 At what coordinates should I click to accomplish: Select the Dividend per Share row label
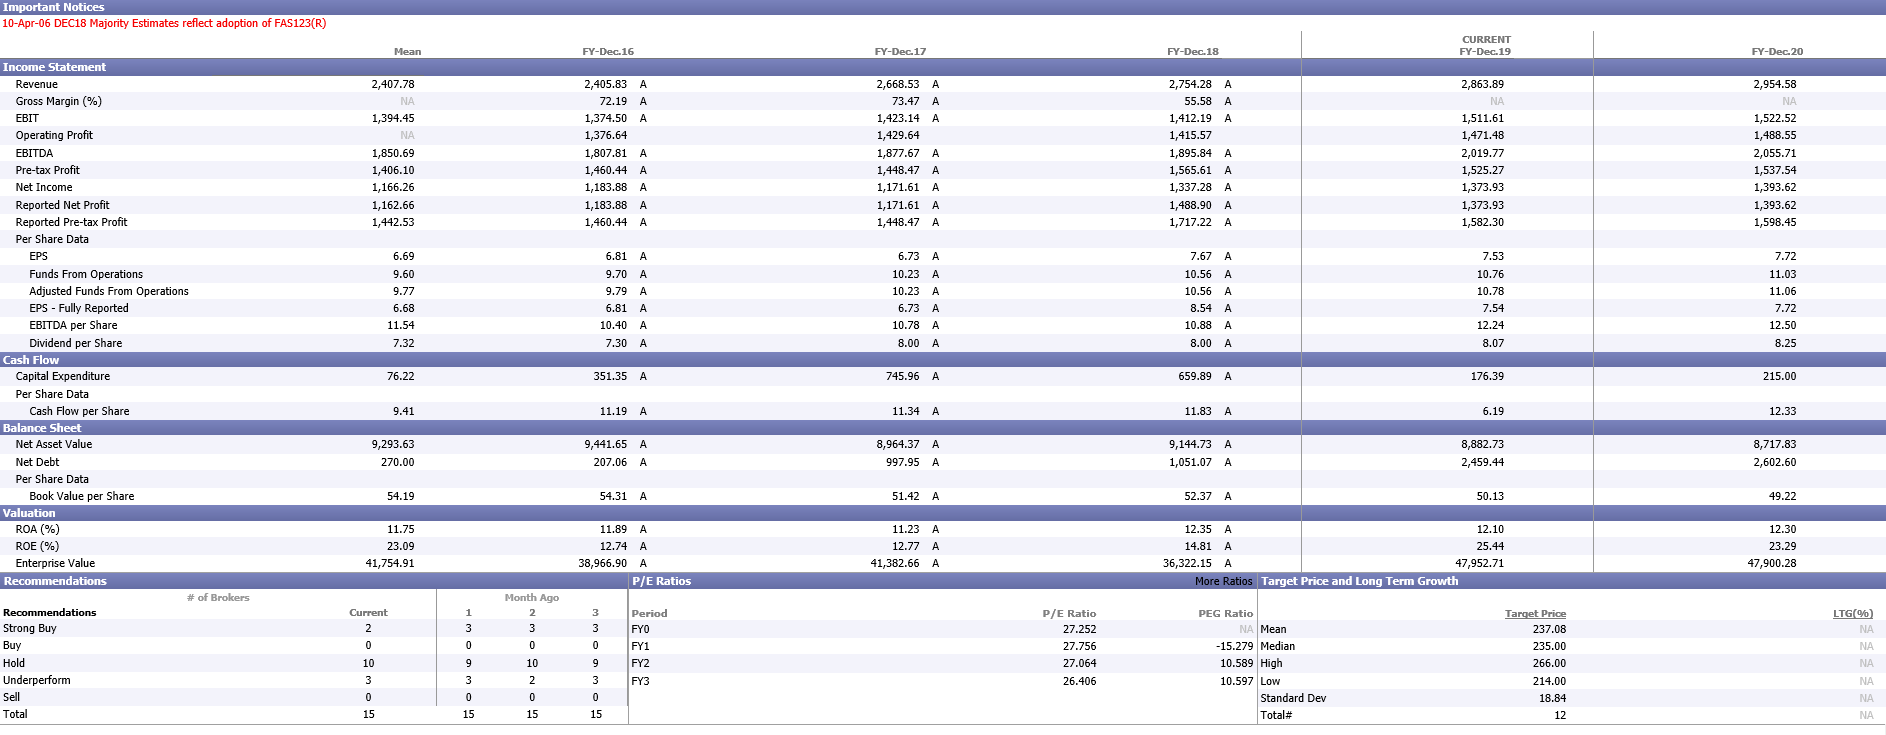tap(76, 343)
